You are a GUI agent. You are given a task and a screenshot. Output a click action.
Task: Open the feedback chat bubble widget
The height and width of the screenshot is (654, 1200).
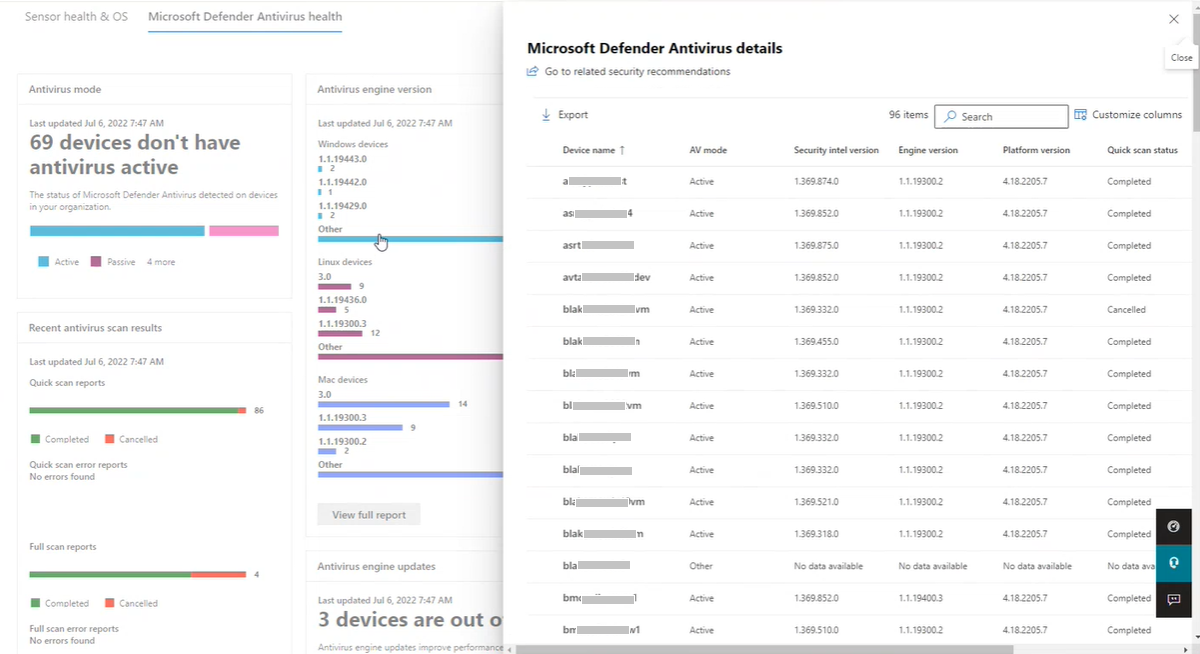pos(1174,599)
